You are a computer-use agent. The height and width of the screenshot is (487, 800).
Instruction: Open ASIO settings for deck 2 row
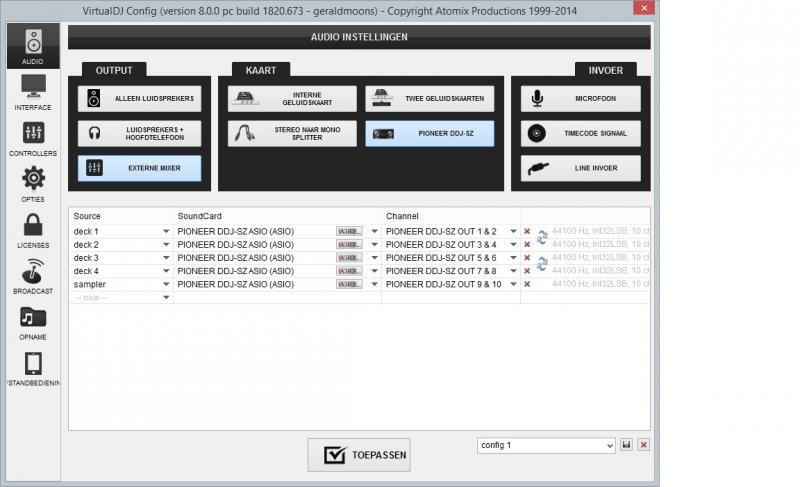click(349, 245)
